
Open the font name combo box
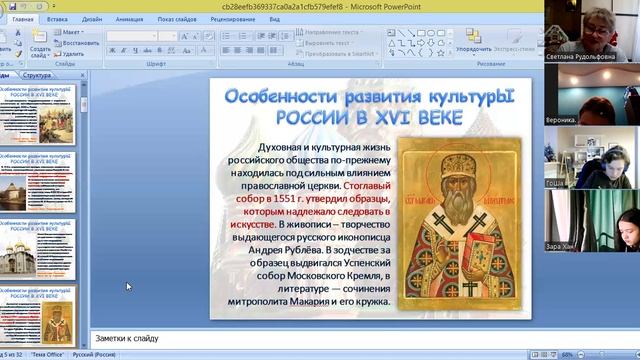tap(132, 36)
